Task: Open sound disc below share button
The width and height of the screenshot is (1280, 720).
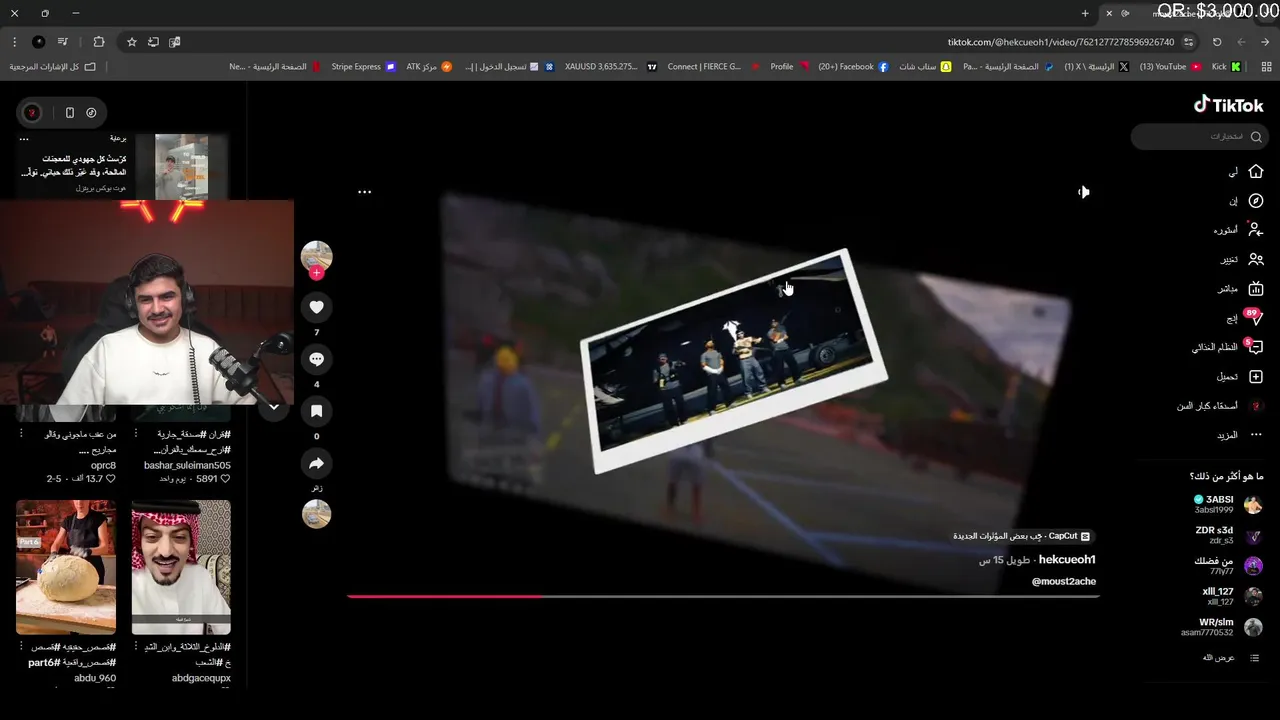Action: click(316, 513)
